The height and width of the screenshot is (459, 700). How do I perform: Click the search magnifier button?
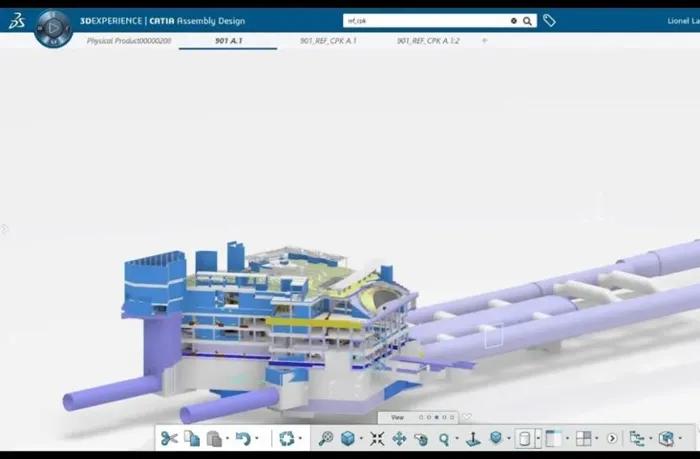click(x=527, y=20)
